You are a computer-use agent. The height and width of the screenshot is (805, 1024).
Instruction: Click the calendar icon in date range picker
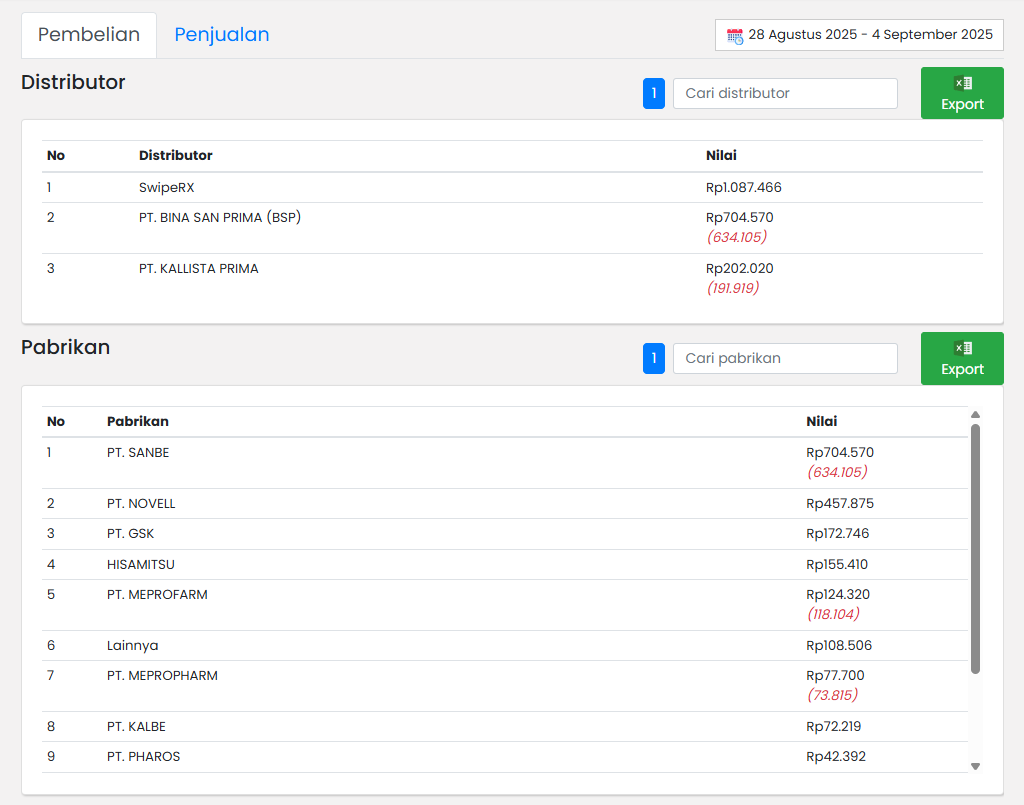tap(734, 35)
